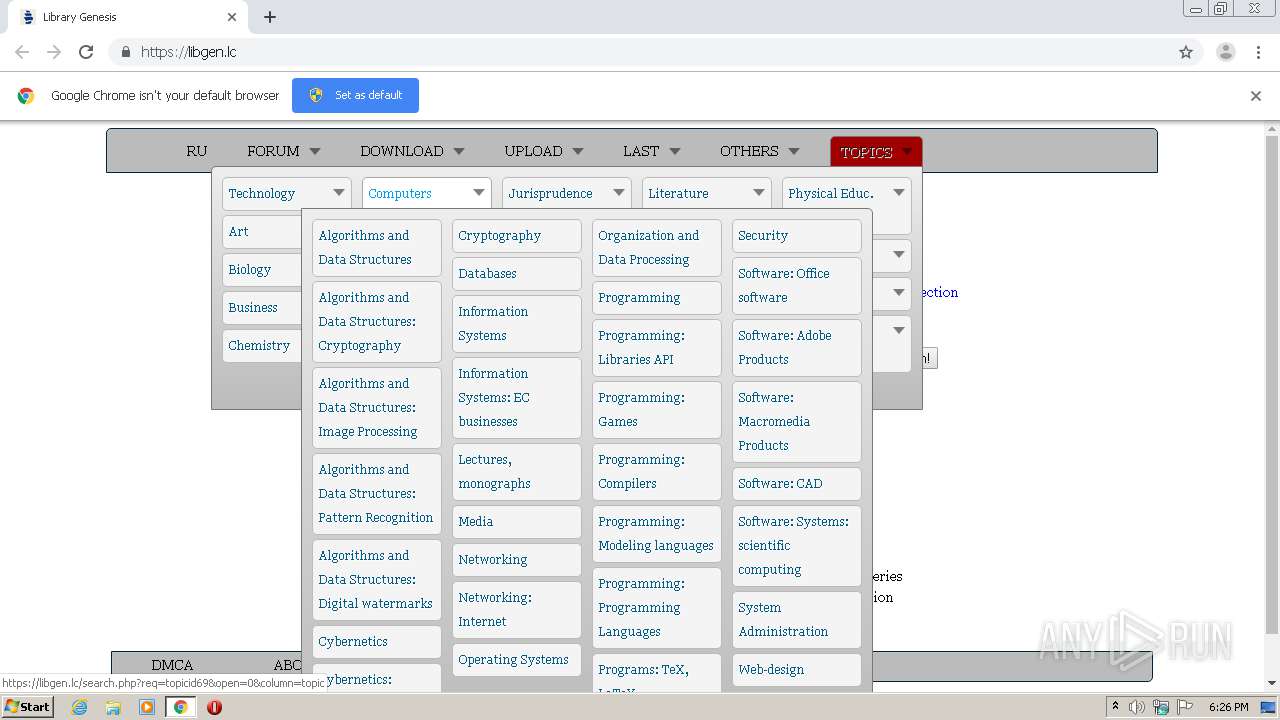The height and width of the screenshot is (720, 1280).
Task: Close the Library Genesis tab
Action: (x=232, y=17)
